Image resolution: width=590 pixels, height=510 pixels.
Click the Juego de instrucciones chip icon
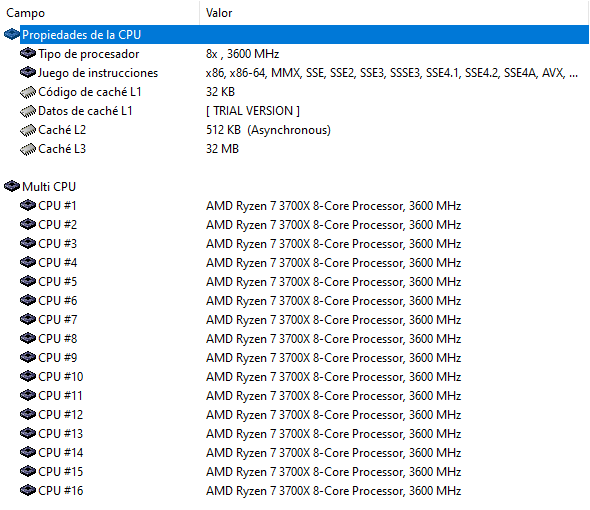27,72
